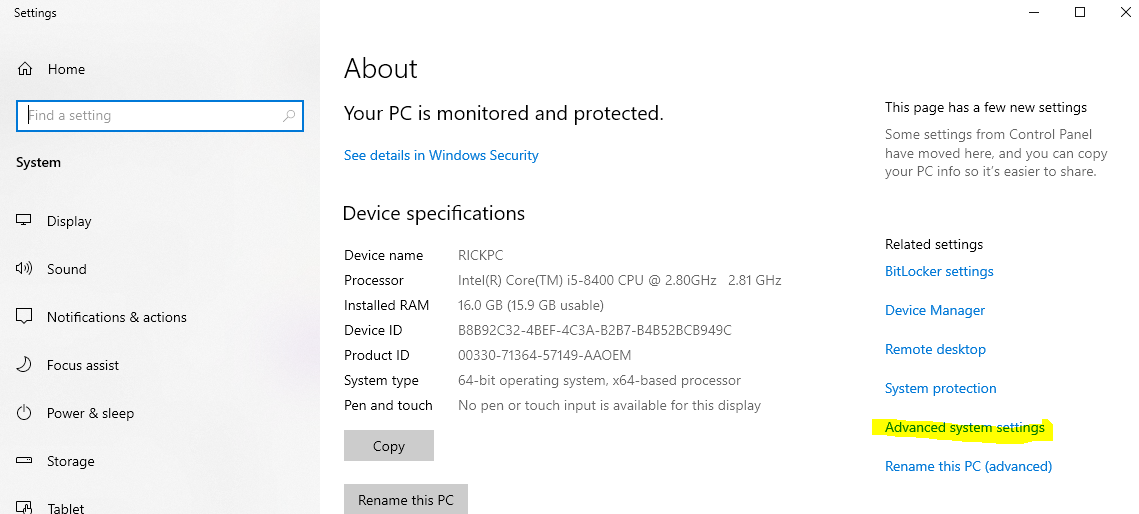The height and width of the screenshot is (514, 1139).
Task: Click the Tablet icon in sidebar
Action: pyautogui.click(x=24, y=507)
